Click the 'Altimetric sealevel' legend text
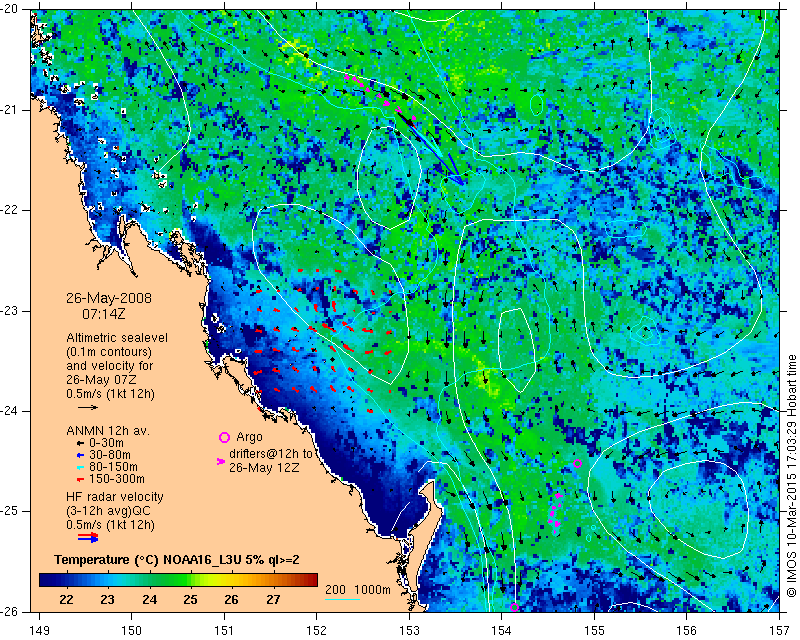This screenshot has height=640, width=800. 117,338
